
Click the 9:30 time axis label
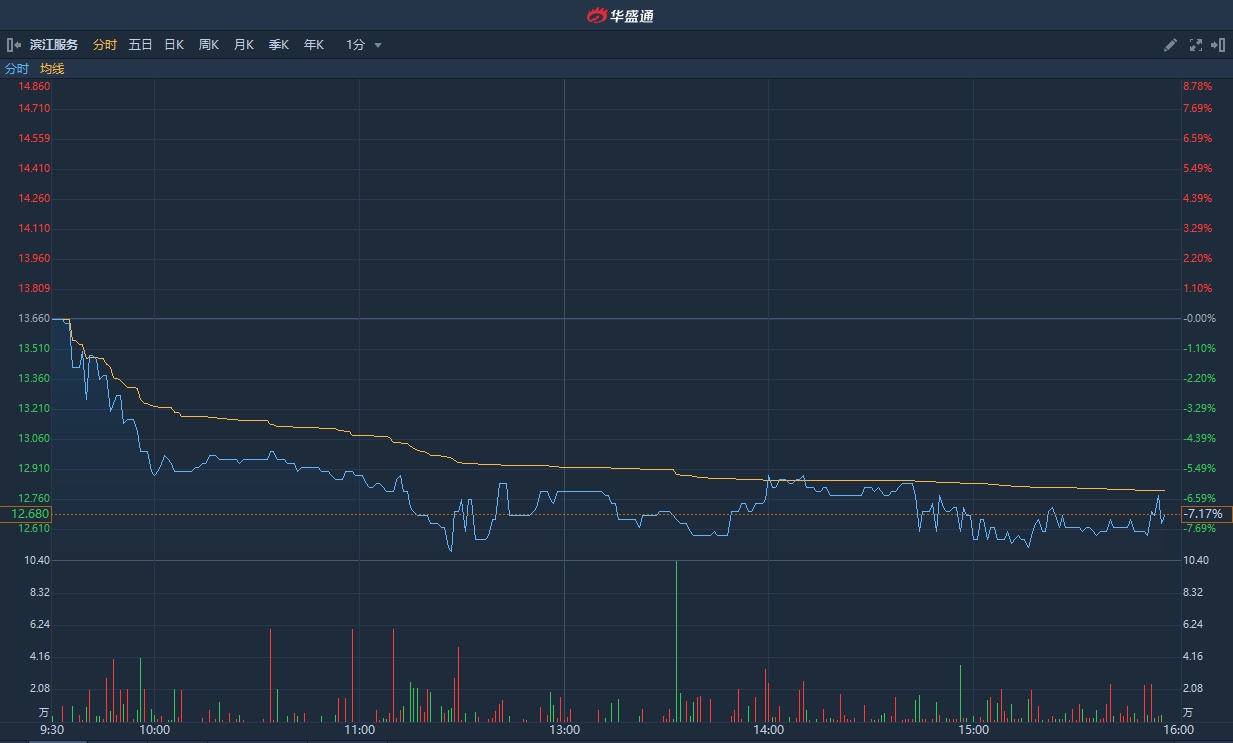tap(52, 730)
